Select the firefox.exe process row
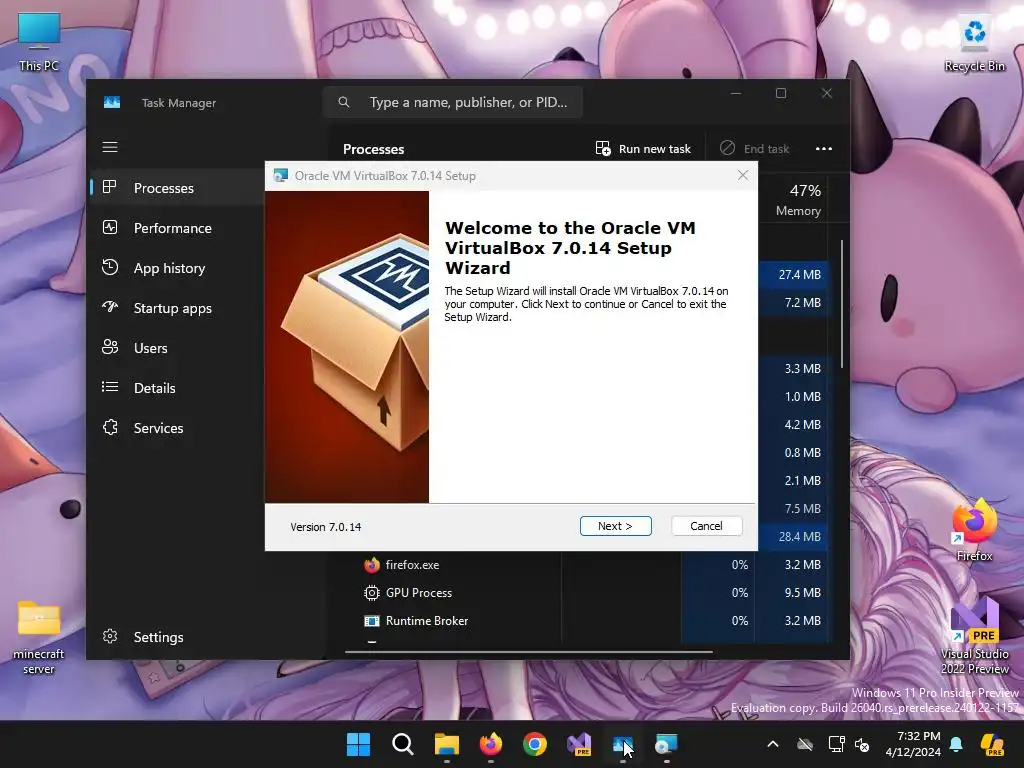Image resolution: width=1024 pixels, height=768 pixels. pos(588,565)
